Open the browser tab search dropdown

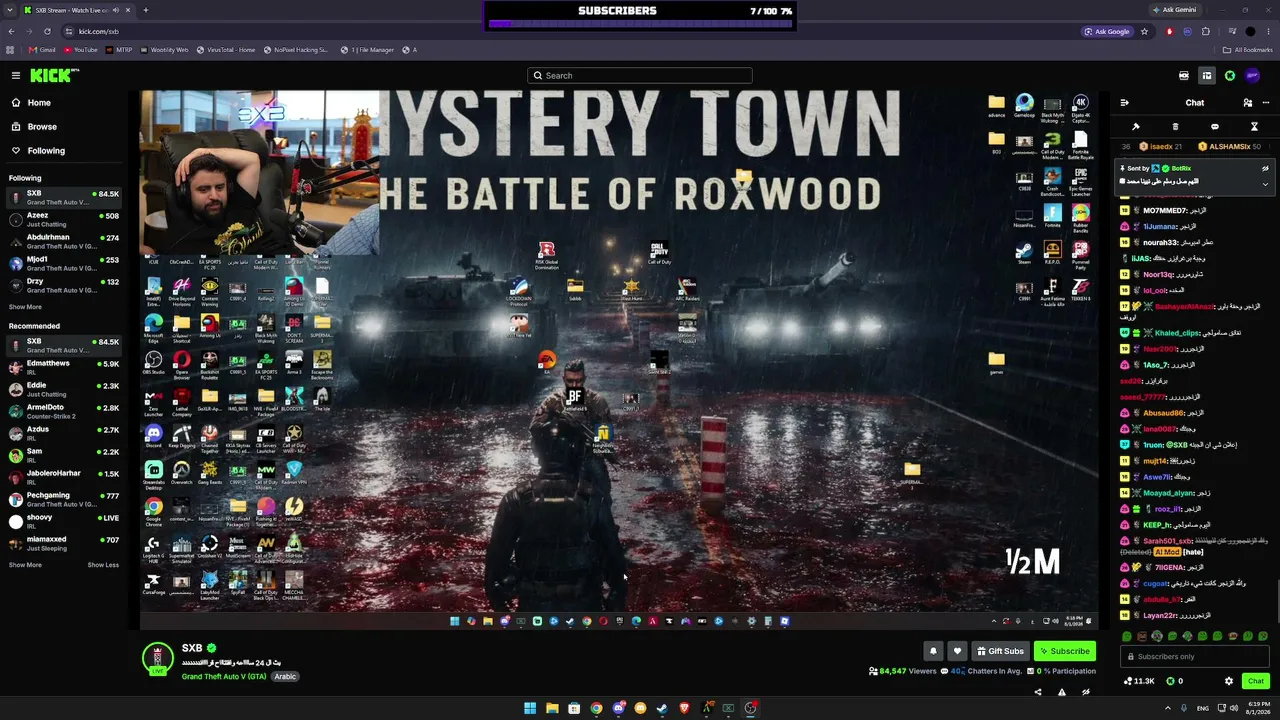click(x=11, y=10)
